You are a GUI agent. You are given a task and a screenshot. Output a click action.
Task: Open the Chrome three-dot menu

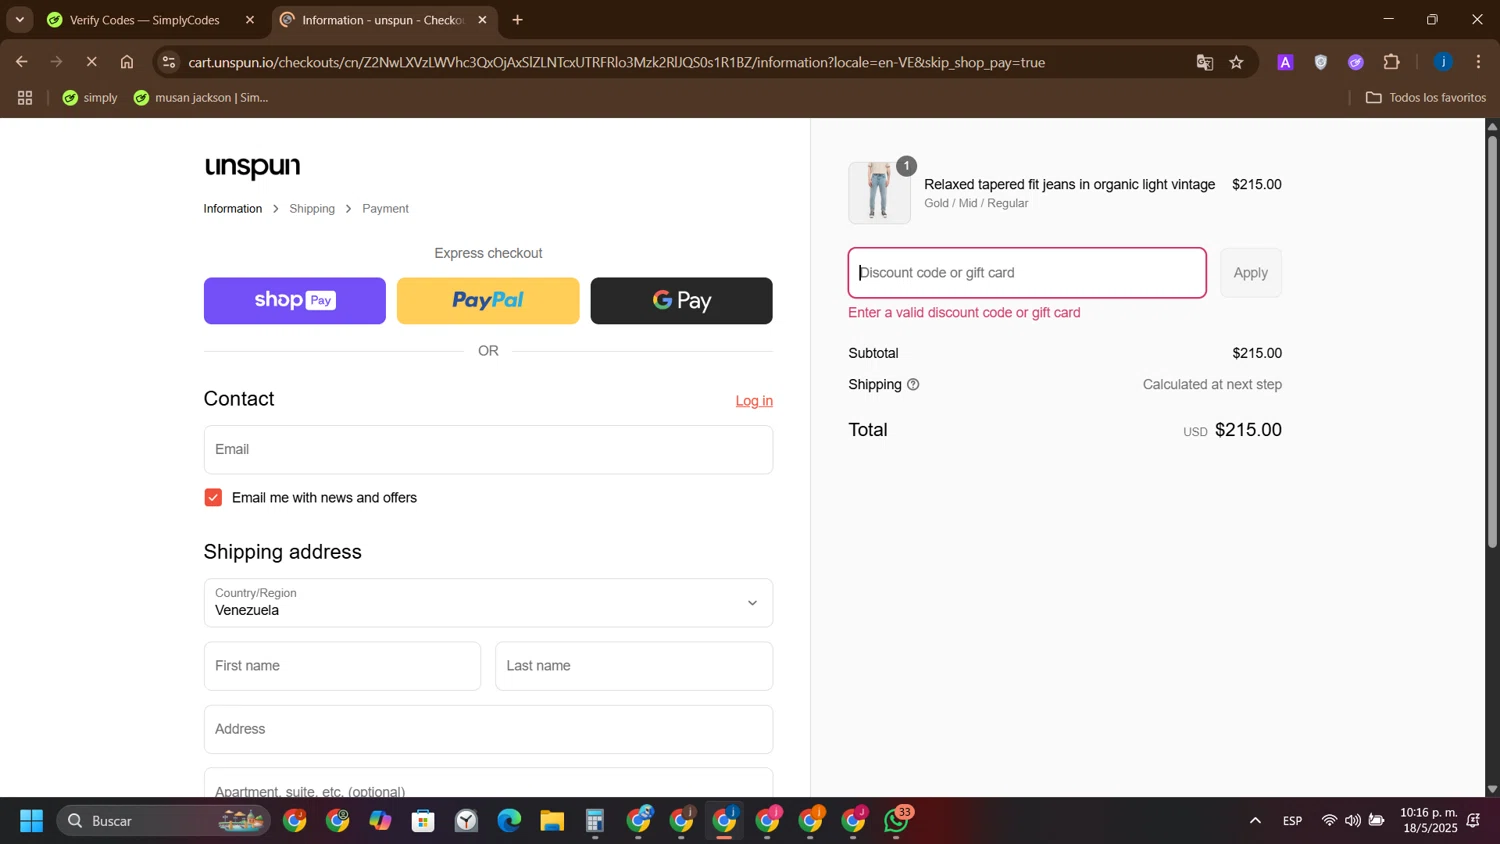pos(1478,62)
